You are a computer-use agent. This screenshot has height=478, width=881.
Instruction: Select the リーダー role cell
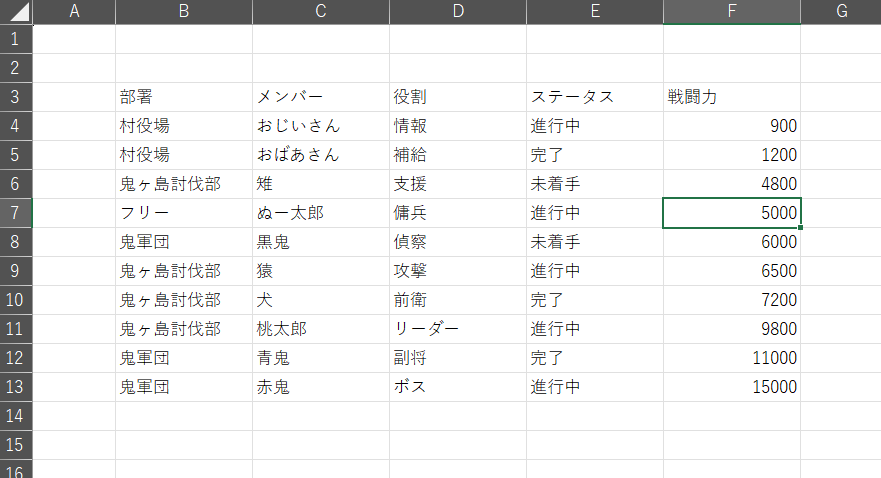[458, 329]
